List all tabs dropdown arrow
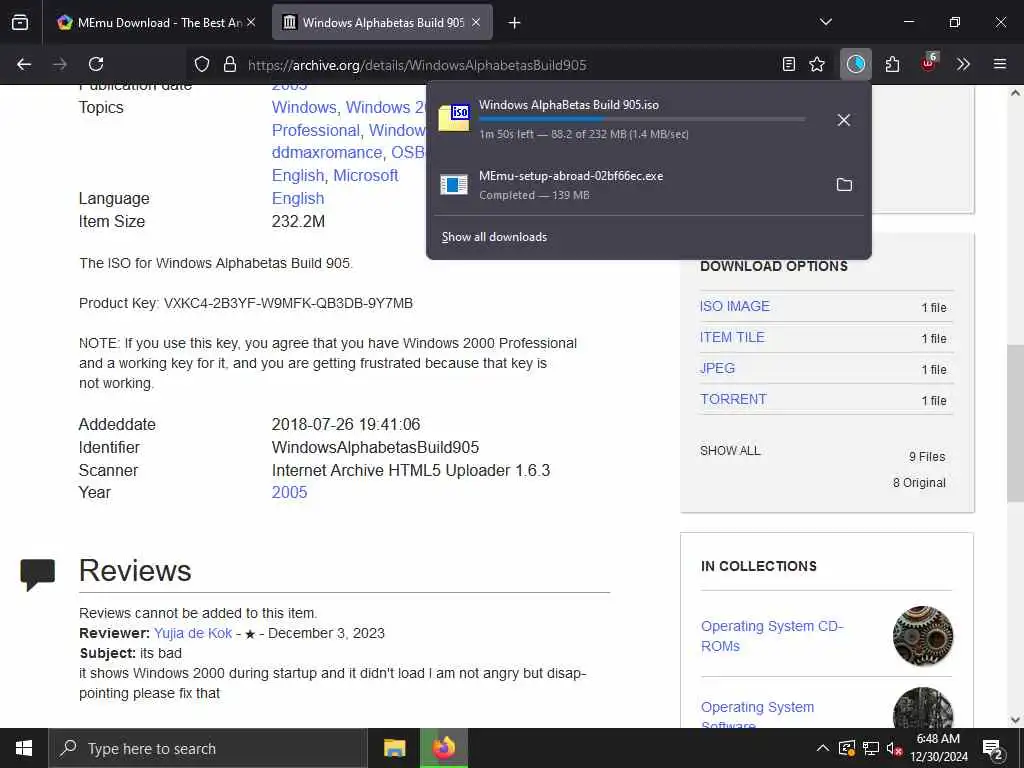Screen dimensions: 1024x768 826,23
